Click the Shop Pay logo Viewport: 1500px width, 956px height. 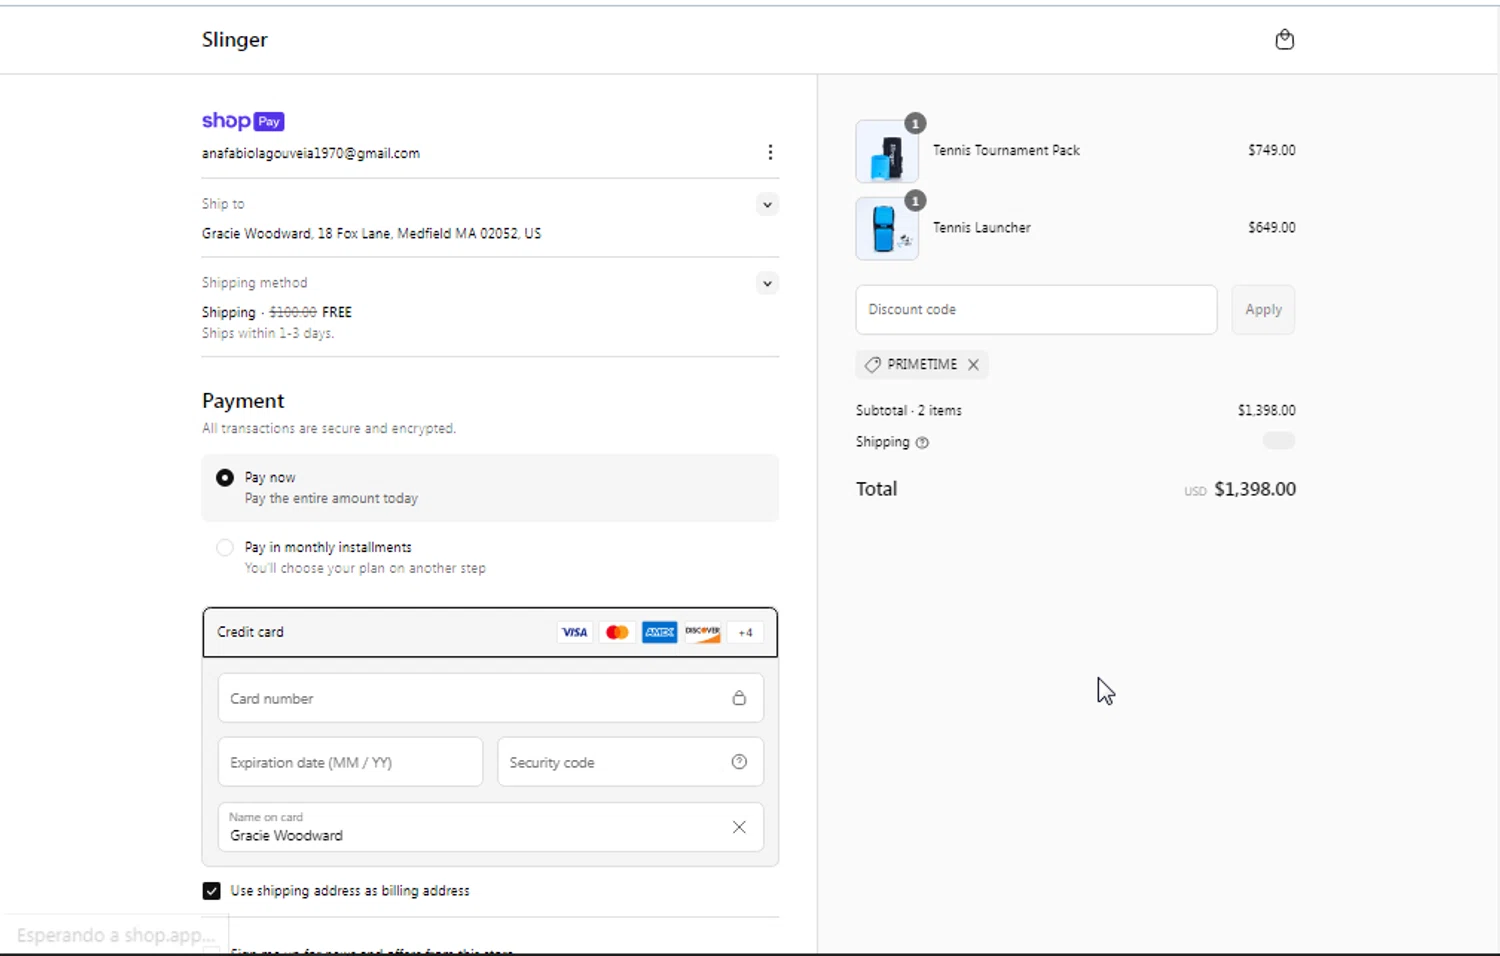pos(243,121)
